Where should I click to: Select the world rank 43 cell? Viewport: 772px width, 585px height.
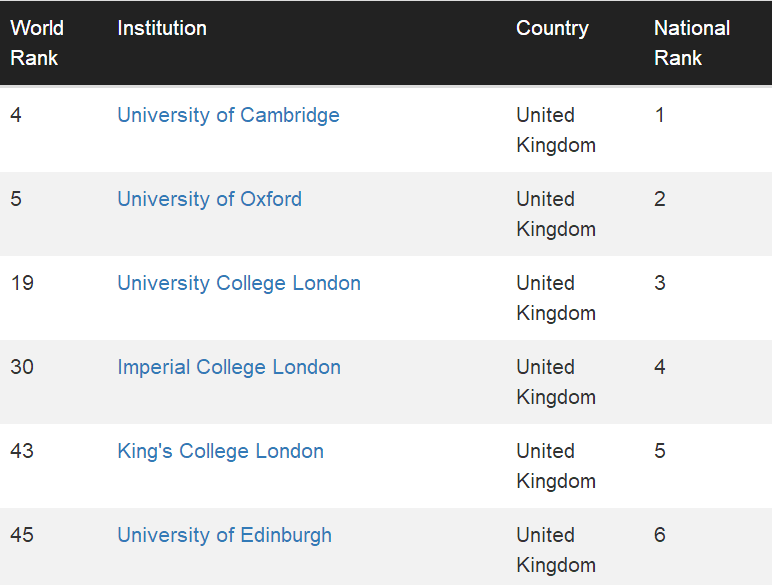point(22,451)
